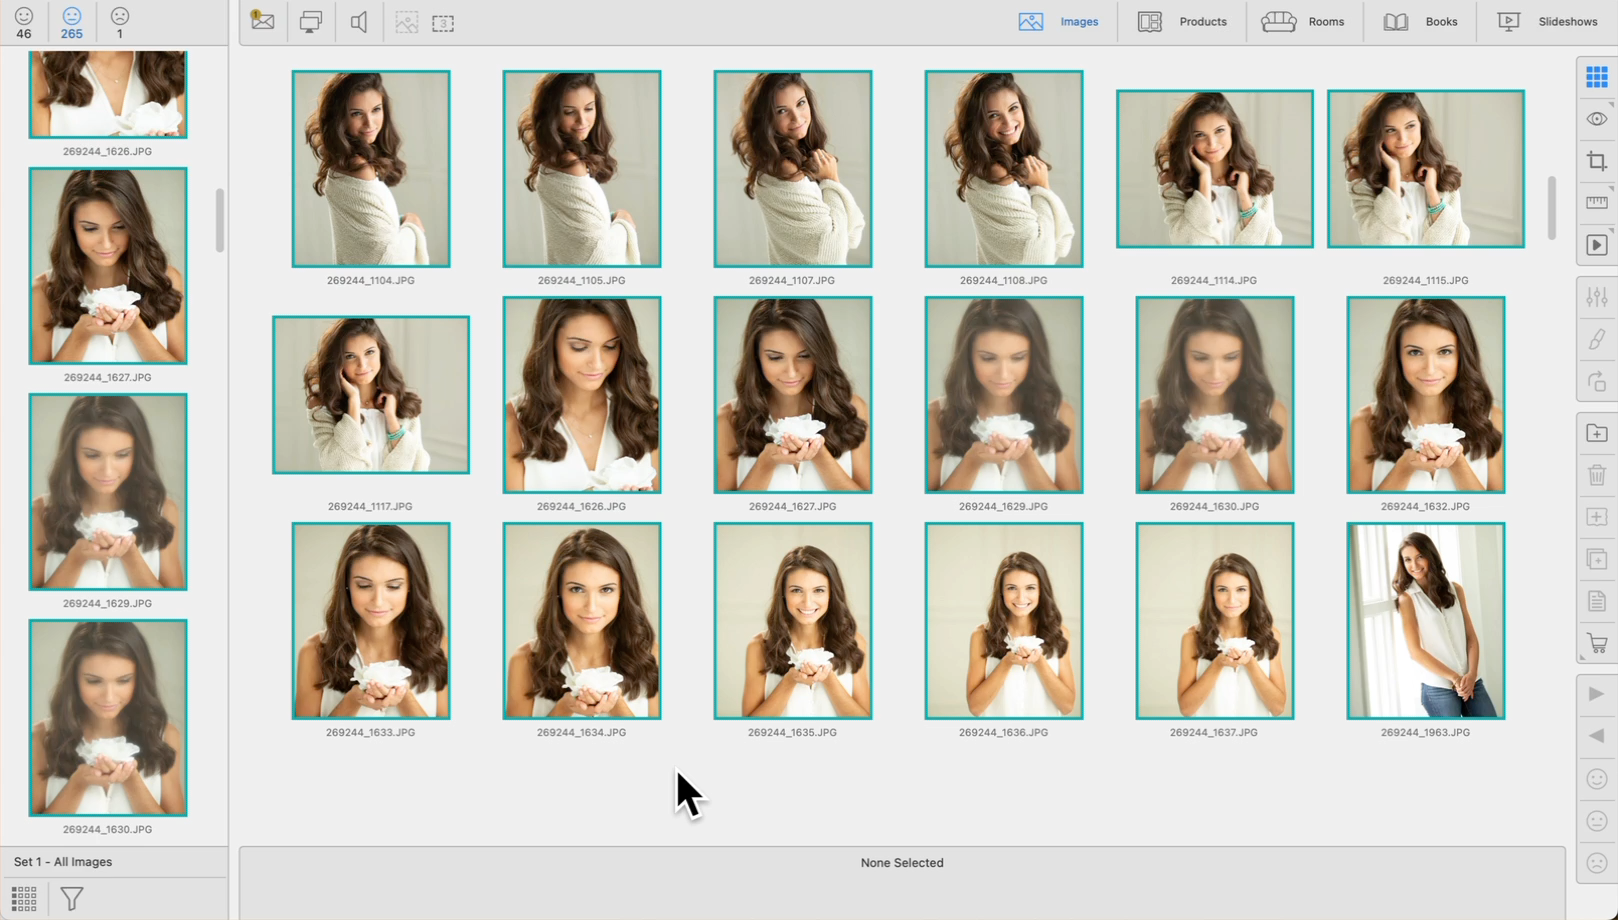1618x920 pixels.
Task: Toggle the happy face filter showing 46
Action: click(x=24, y=23)
